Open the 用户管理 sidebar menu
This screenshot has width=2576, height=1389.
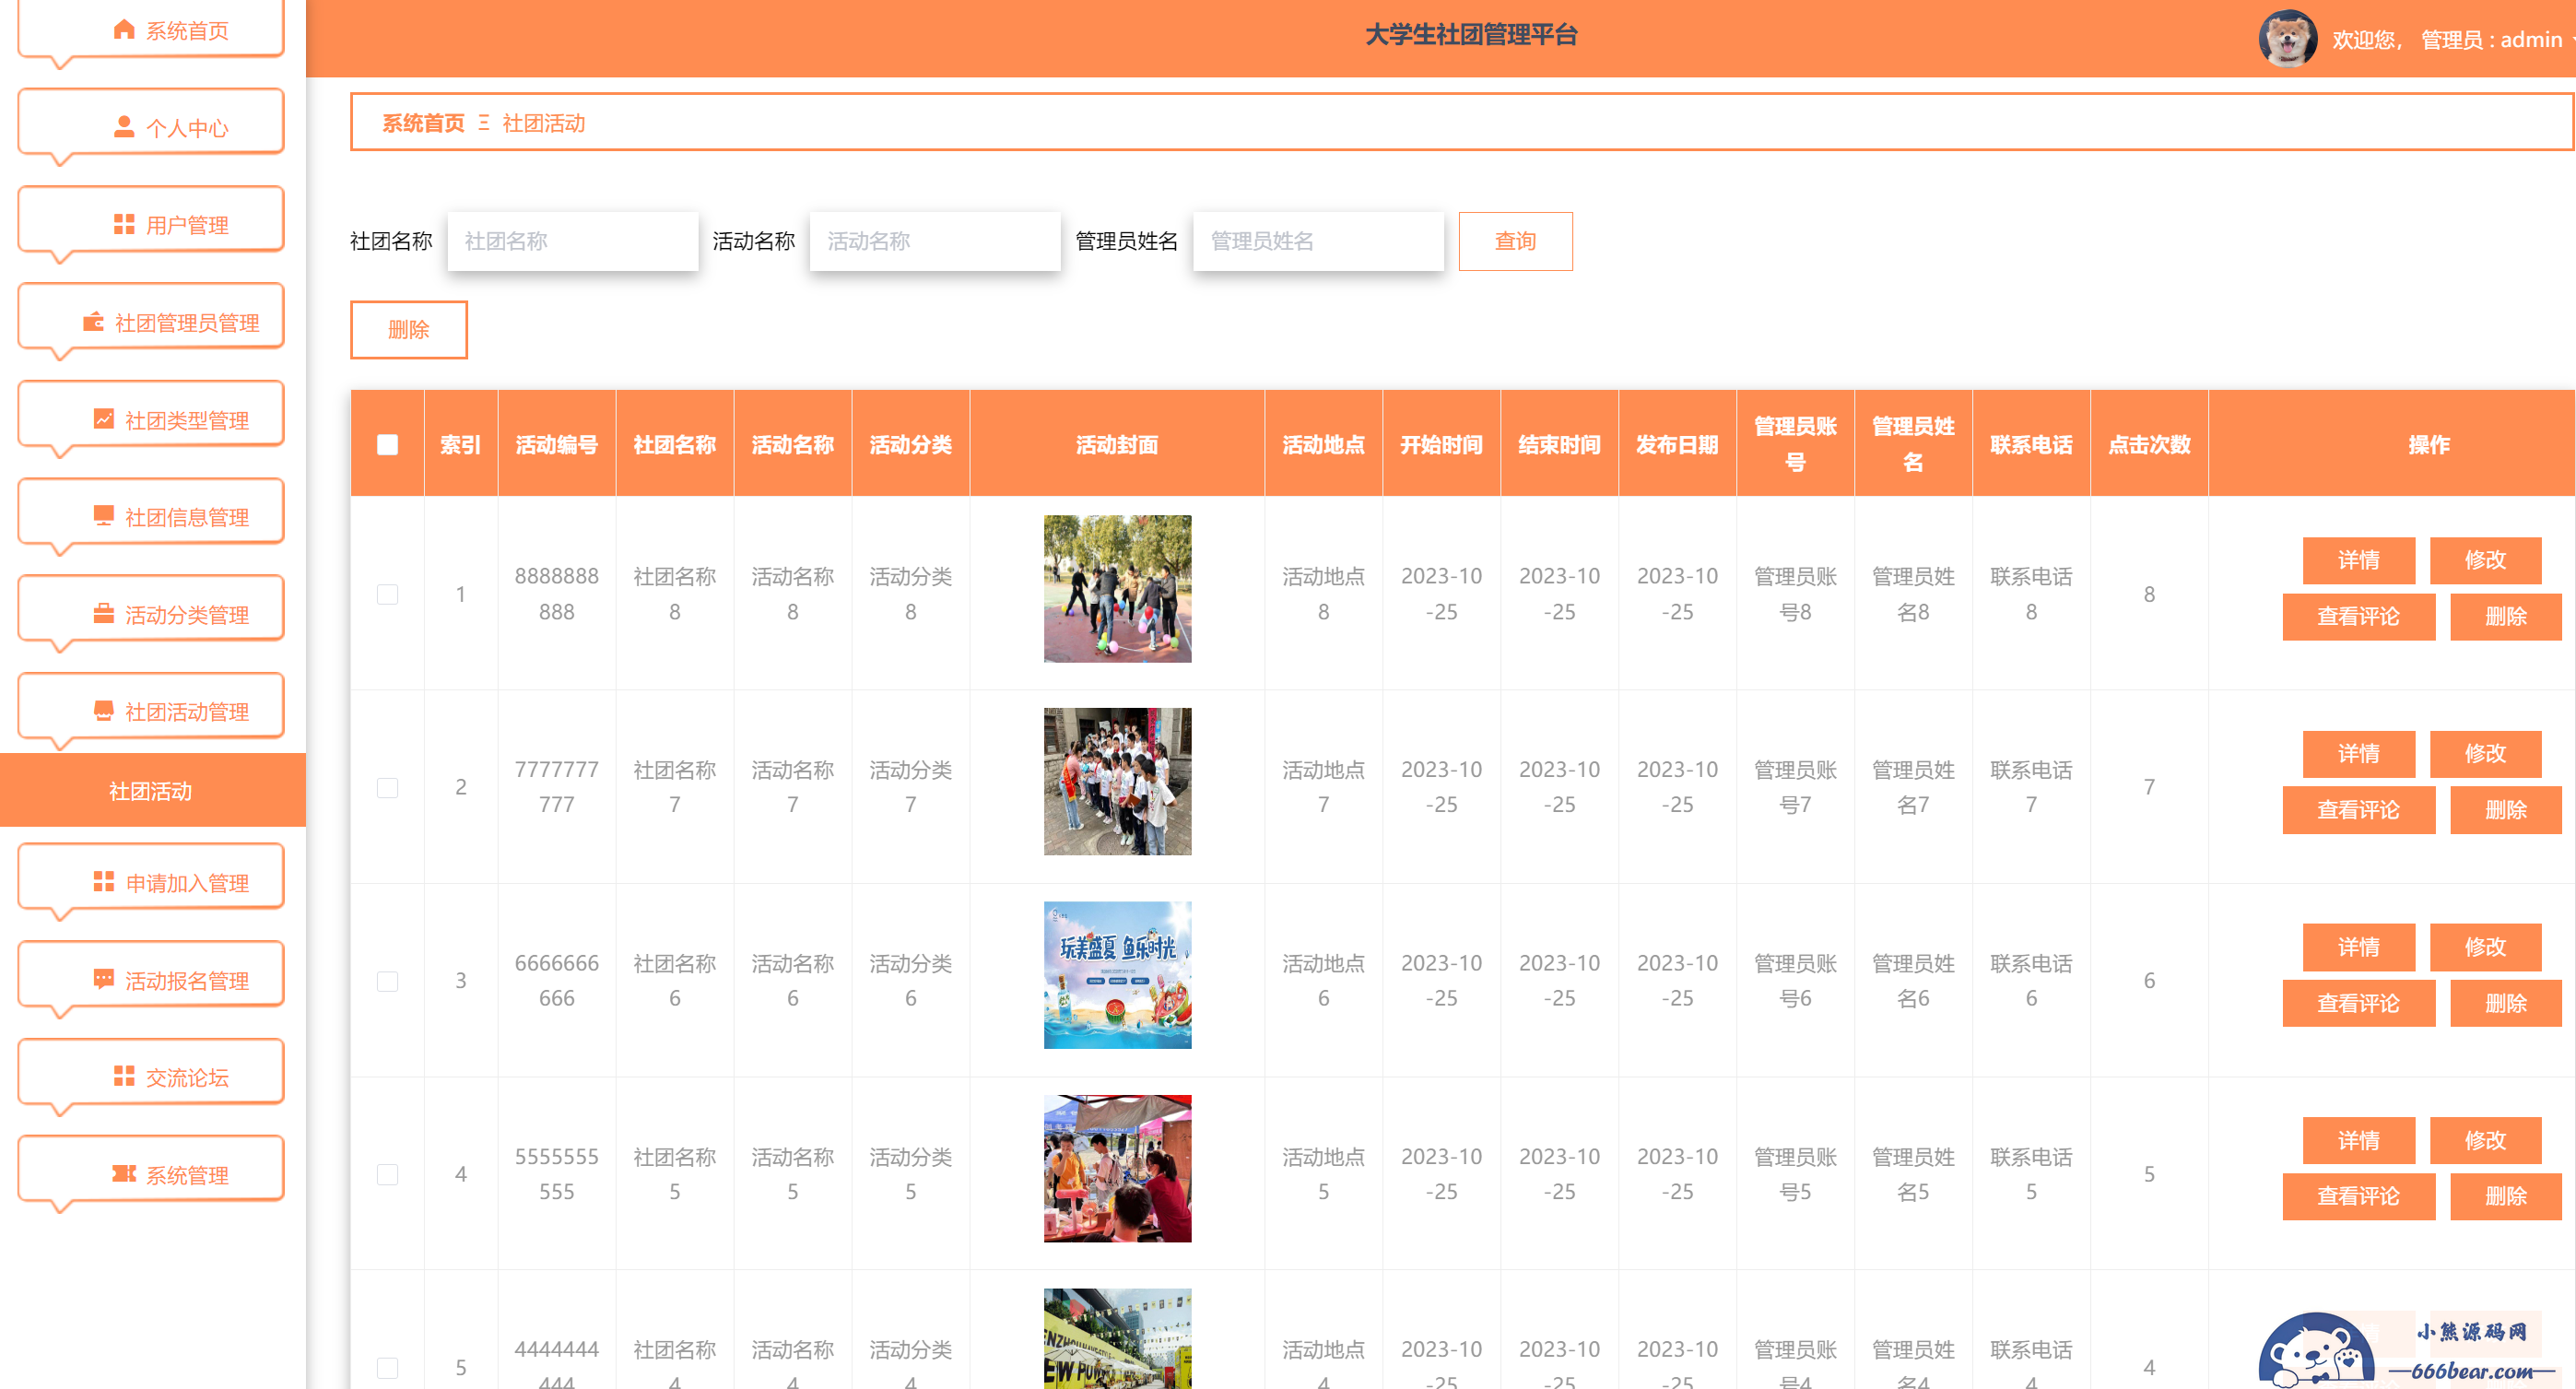coord(151,224)
